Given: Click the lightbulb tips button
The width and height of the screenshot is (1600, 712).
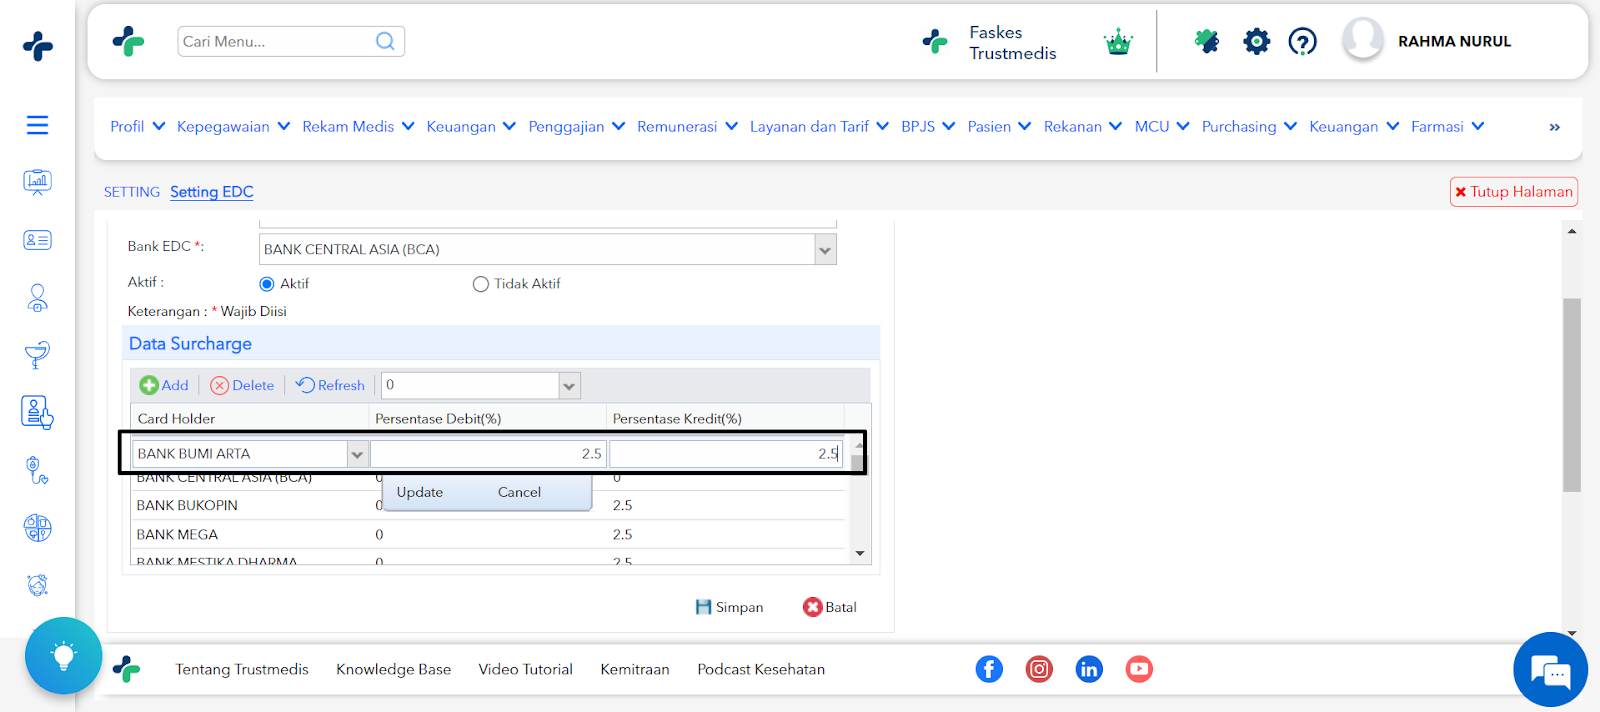Looking at the screenshot, I should (x=63, y=656).
